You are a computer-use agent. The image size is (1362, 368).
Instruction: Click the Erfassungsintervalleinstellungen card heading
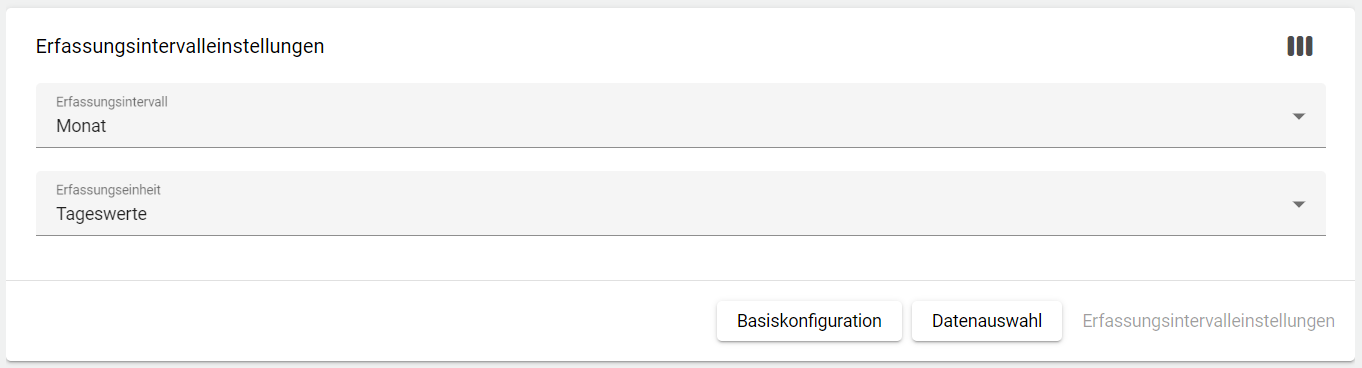coord(180,46)
